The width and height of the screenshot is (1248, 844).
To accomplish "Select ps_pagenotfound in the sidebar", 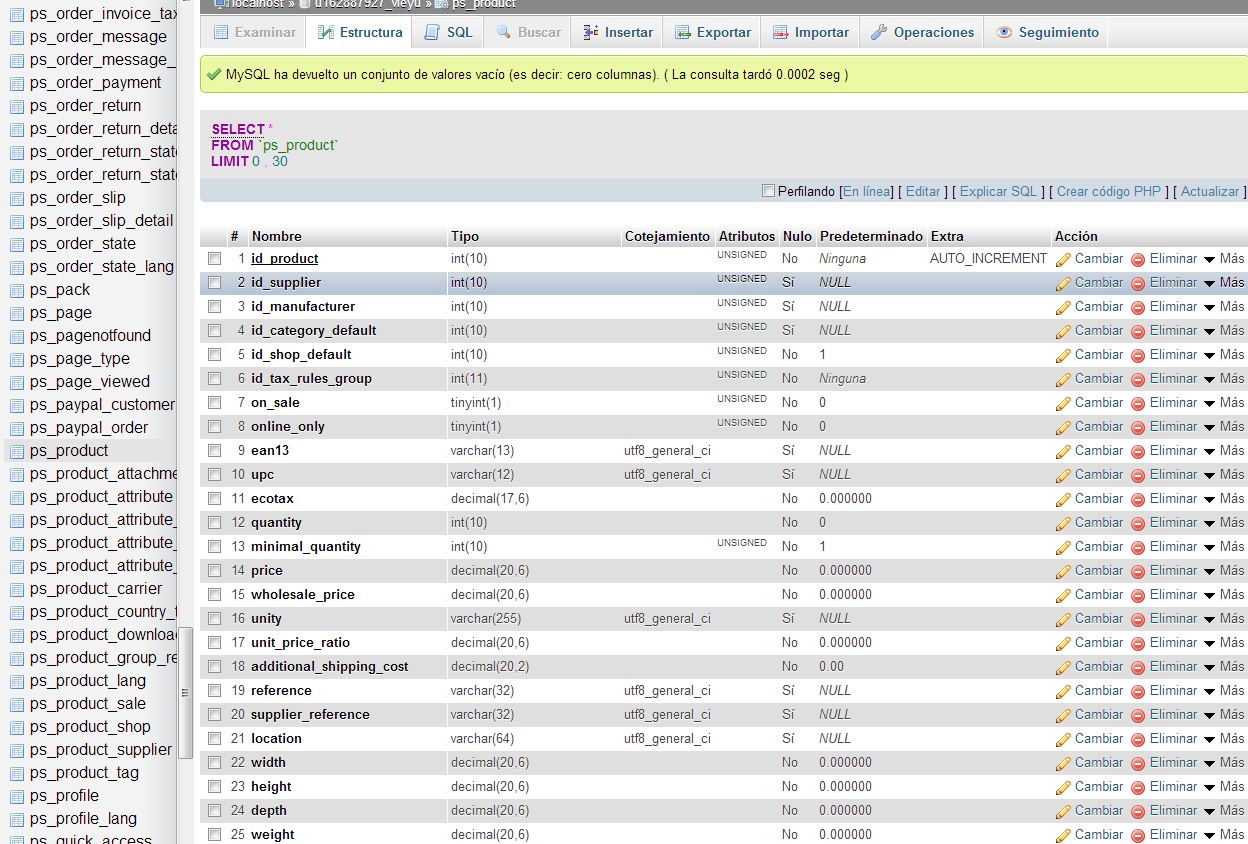I will pyautogui.click(x=90, y=336).
